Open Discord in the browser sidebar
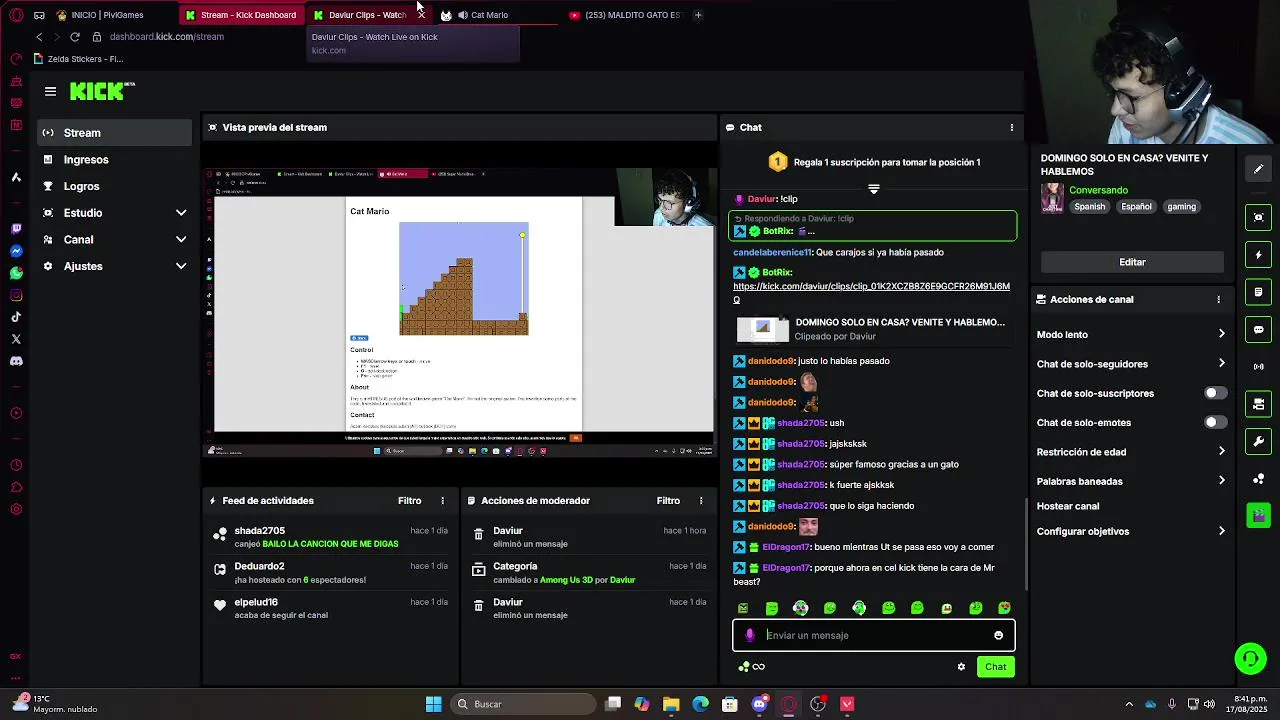The width and height of the screenshot is (1280, 720). coord(16,361)
